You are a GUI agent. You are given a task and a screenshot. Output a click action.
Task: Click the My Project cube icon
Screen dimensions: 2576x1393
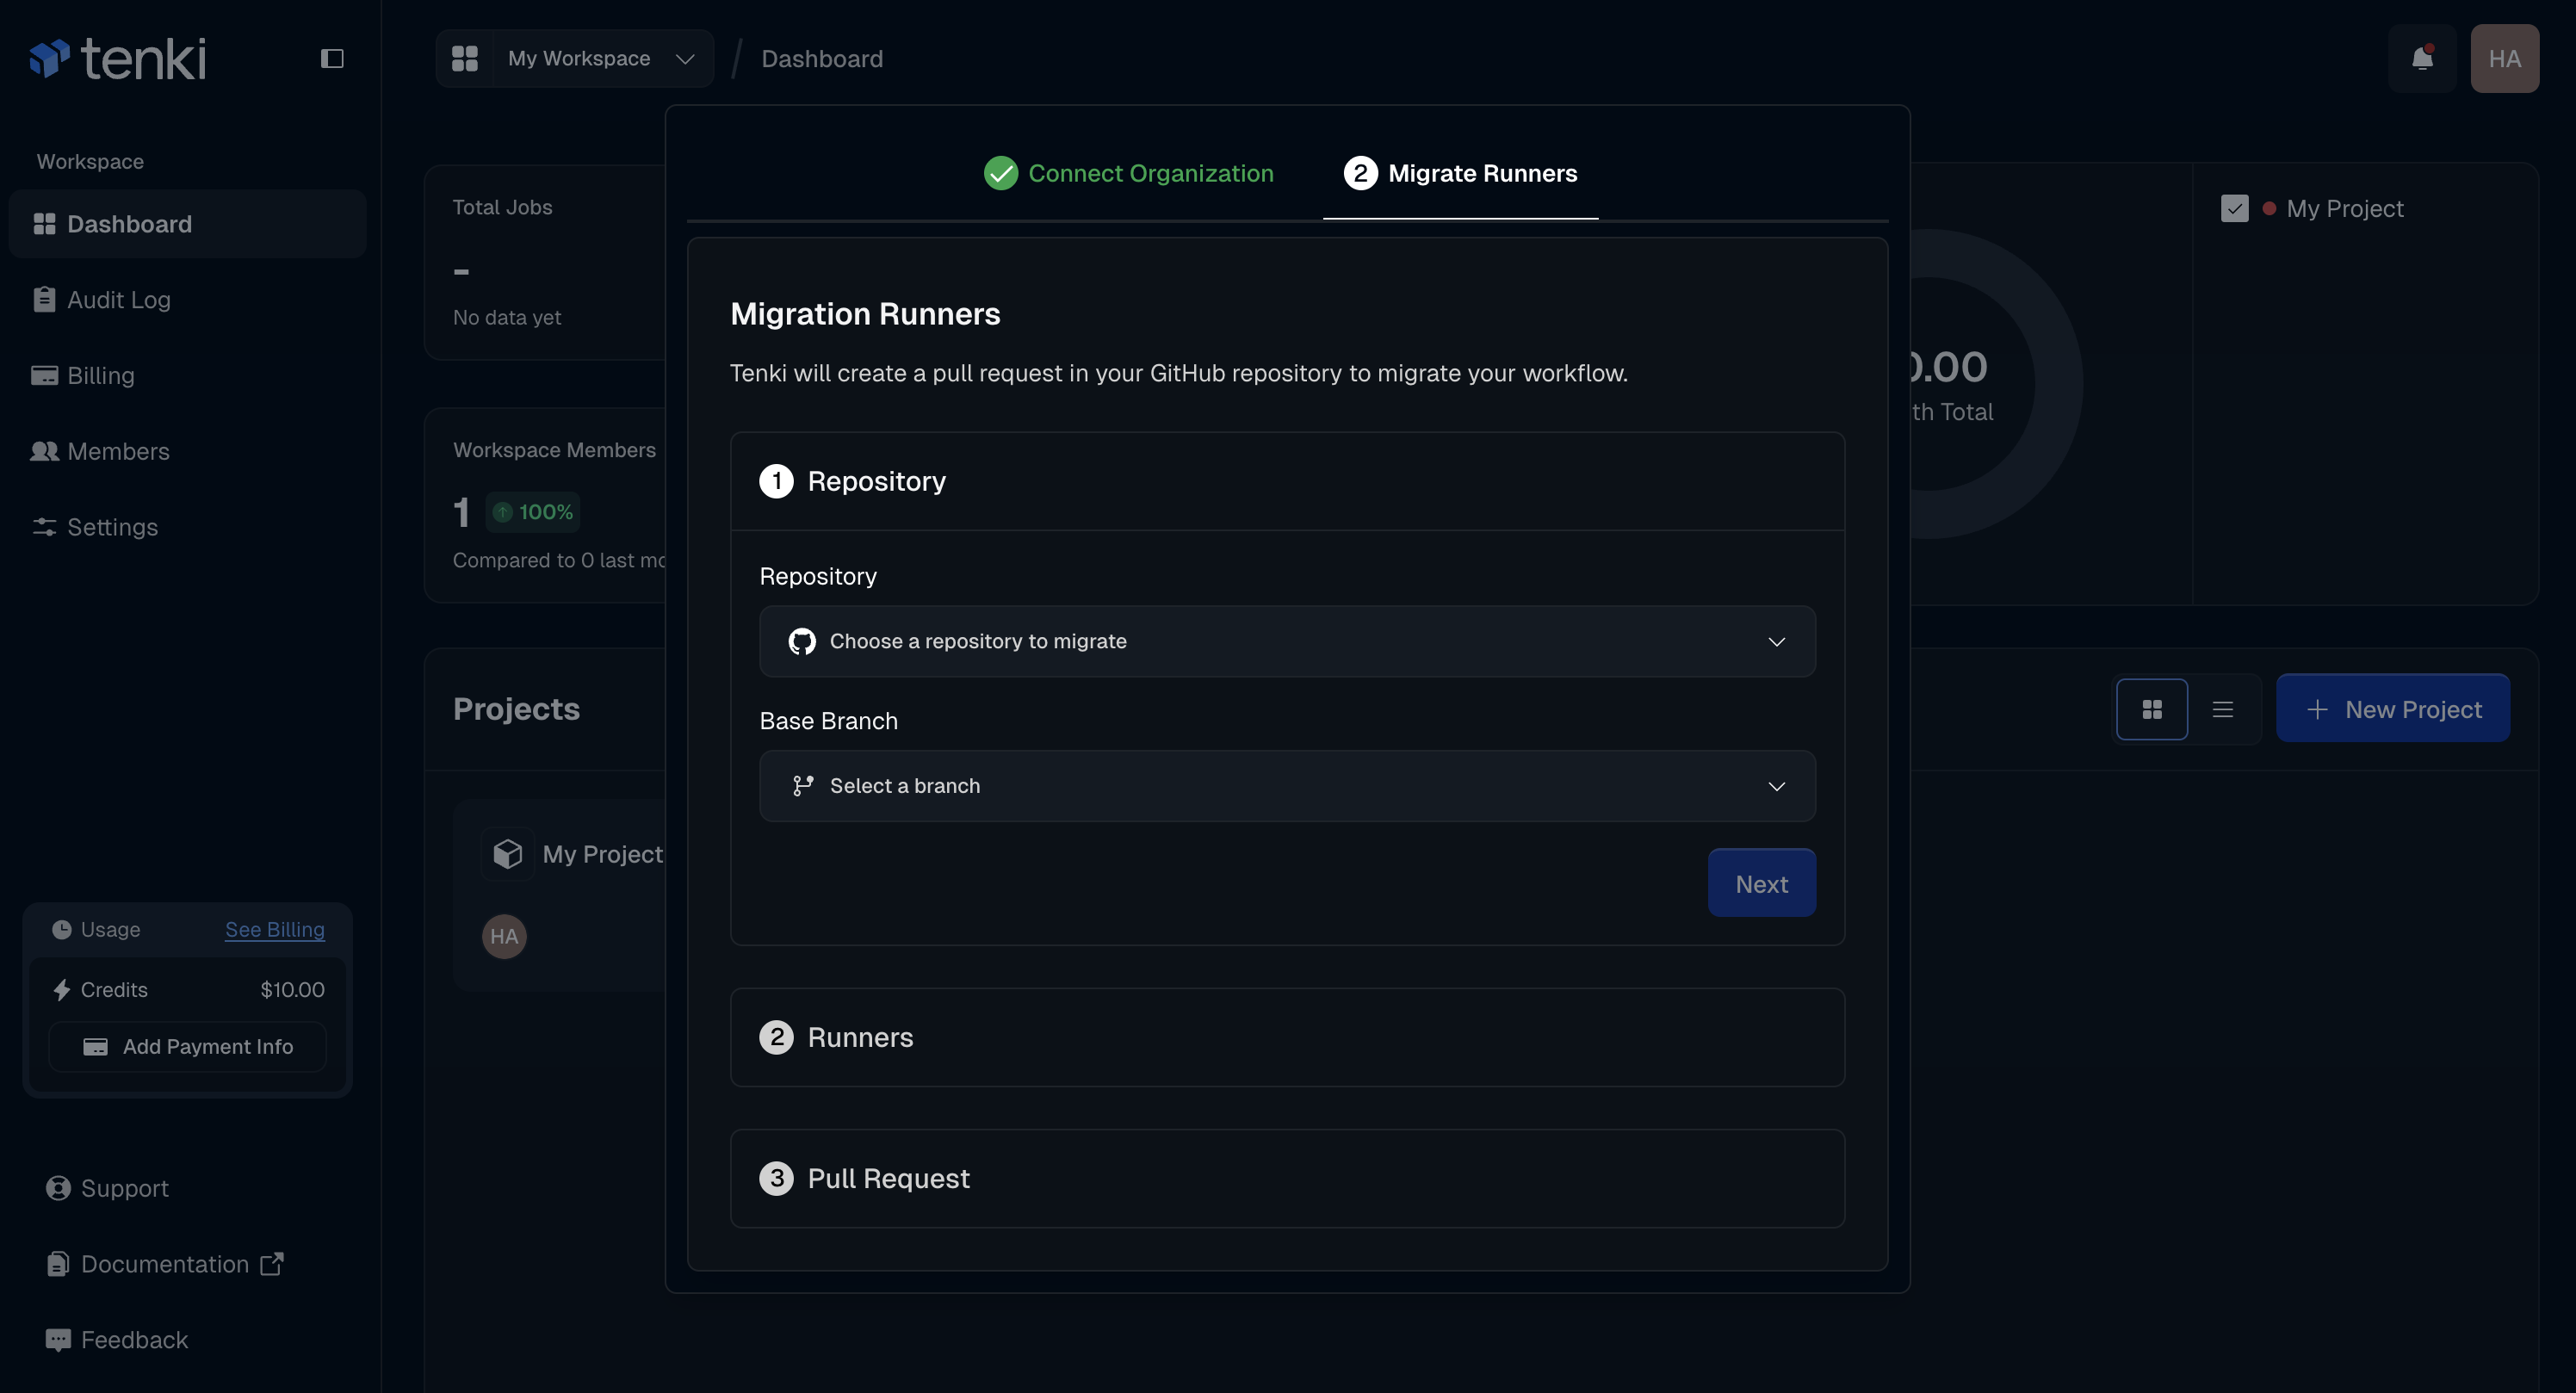pyautogui.click(x=507, y=853)
